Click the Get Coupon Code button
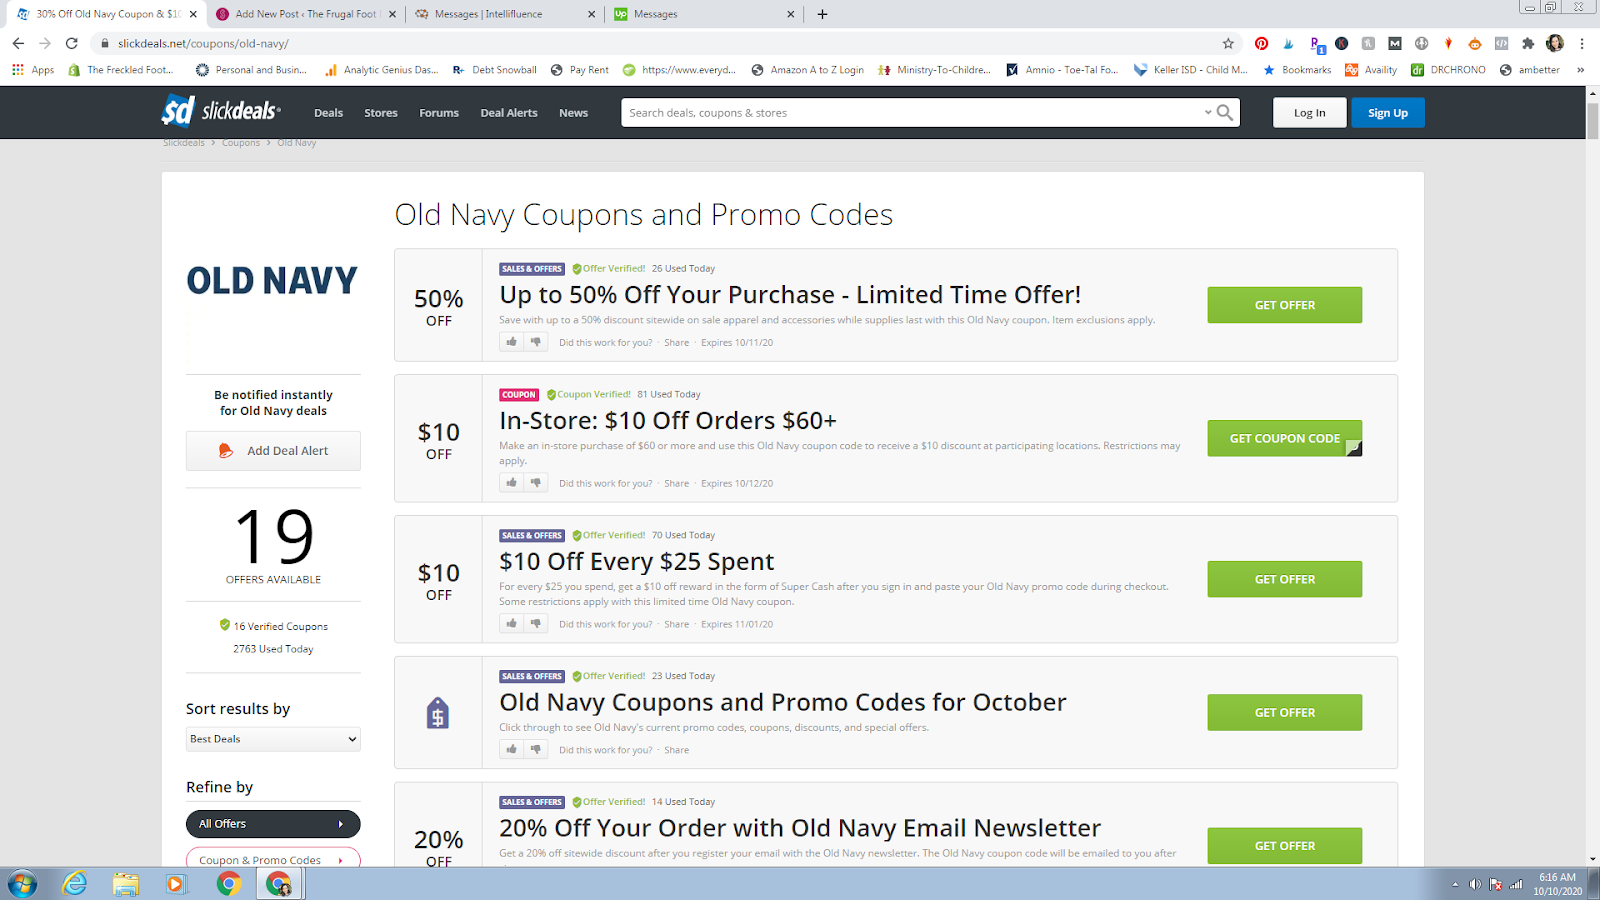Screen dimensions: 1600x900 pos(1285,438)
